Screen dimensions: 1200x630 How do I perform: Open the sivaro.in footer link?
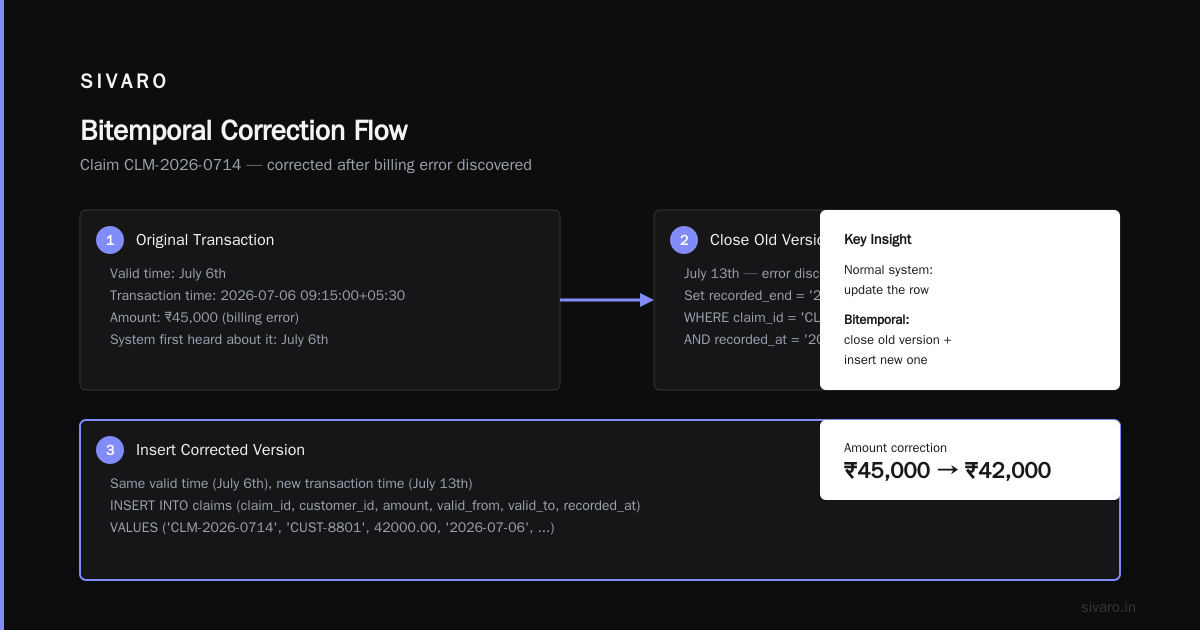click(x=1108, y=607)
